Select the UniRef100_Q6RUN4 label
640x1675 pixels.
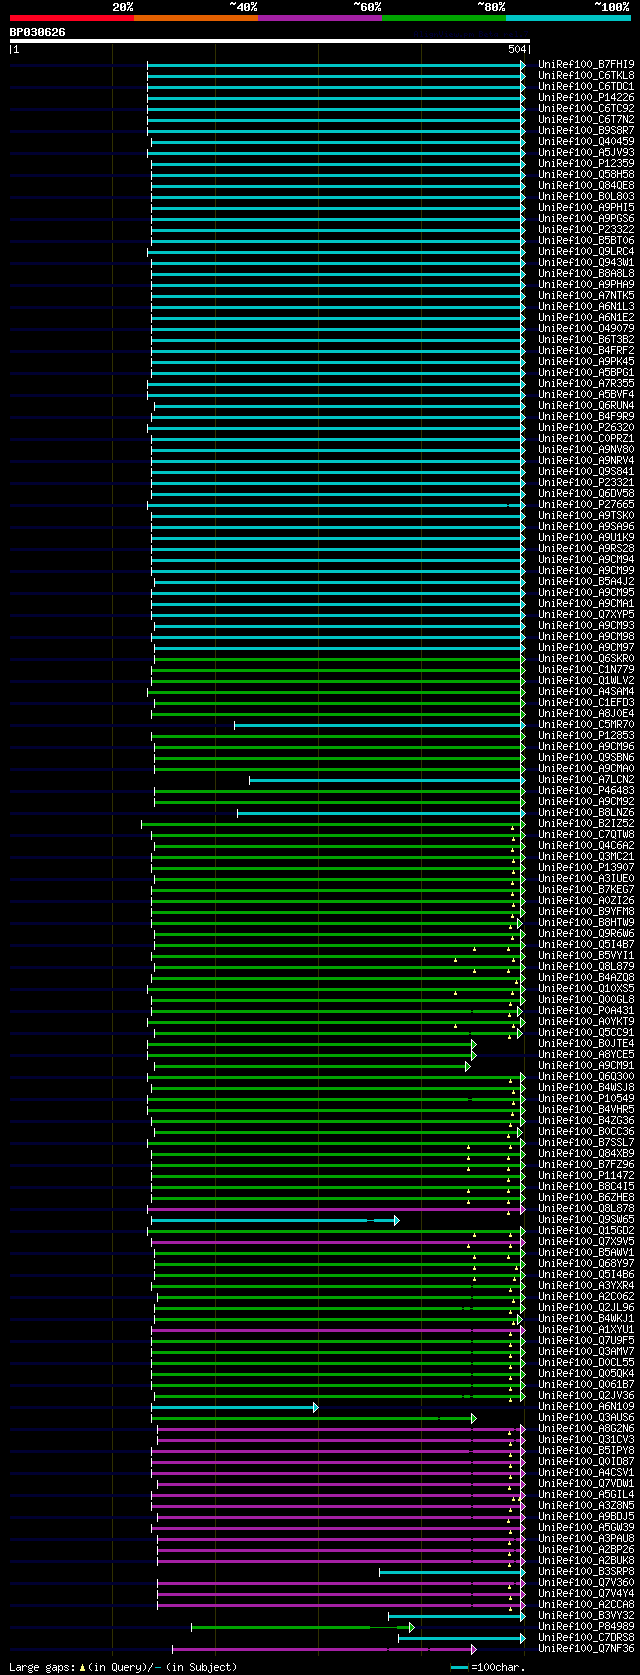[586, 405]
